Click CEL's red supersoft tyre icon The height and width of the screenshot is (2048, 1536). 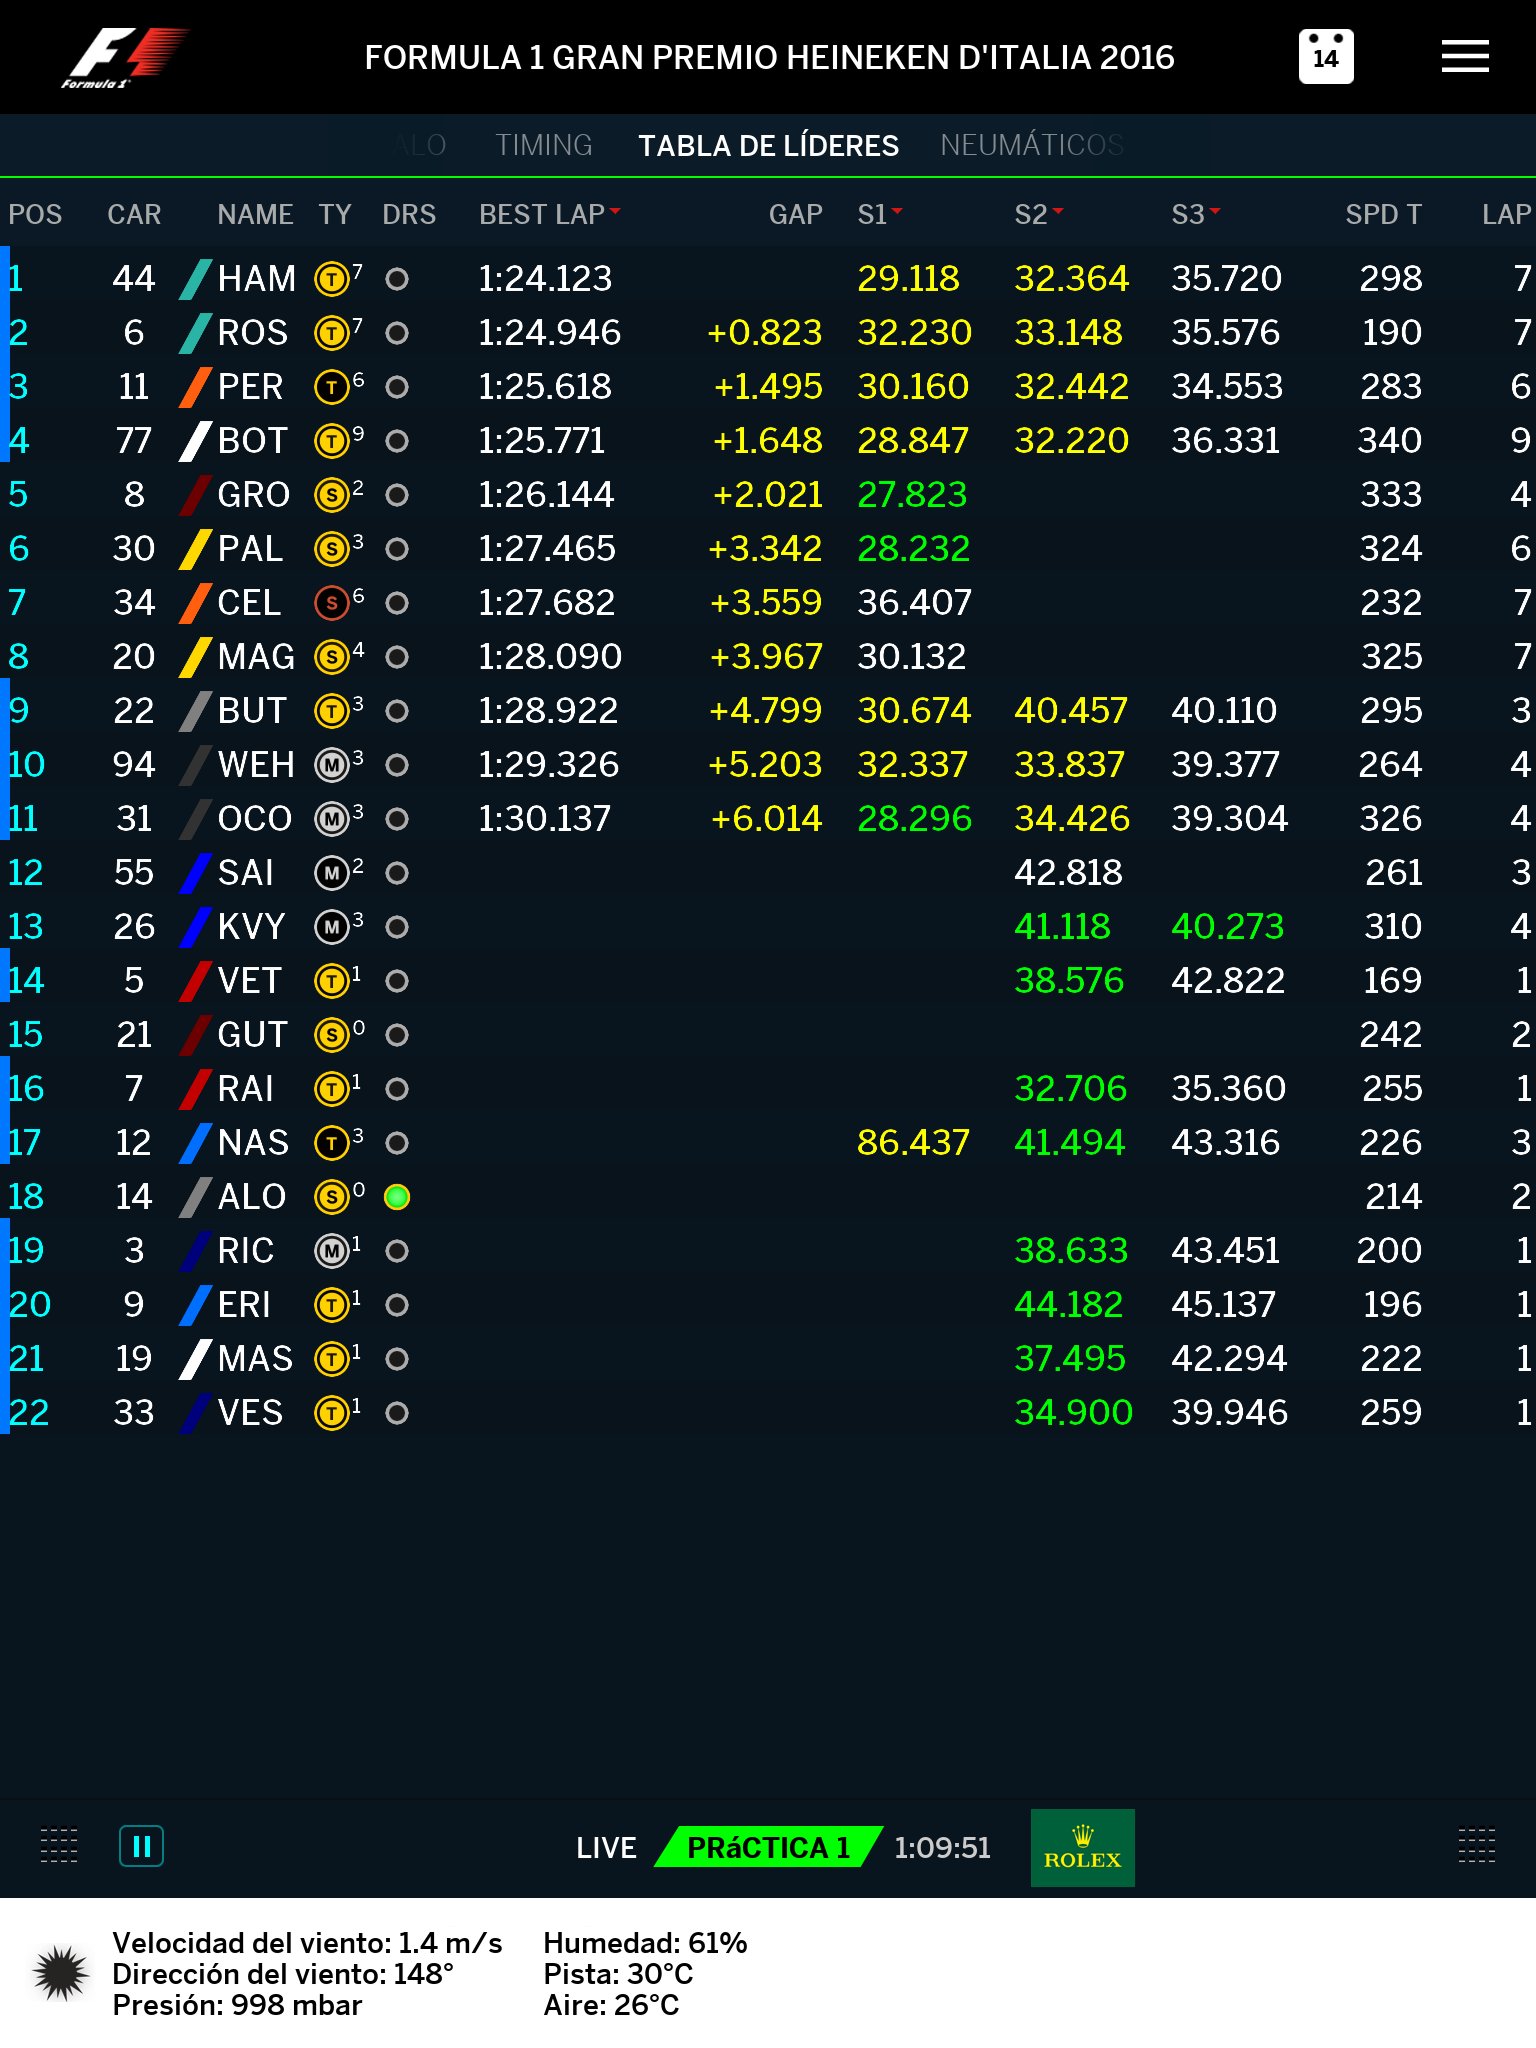pyautogui.click(x=331, y=603)
